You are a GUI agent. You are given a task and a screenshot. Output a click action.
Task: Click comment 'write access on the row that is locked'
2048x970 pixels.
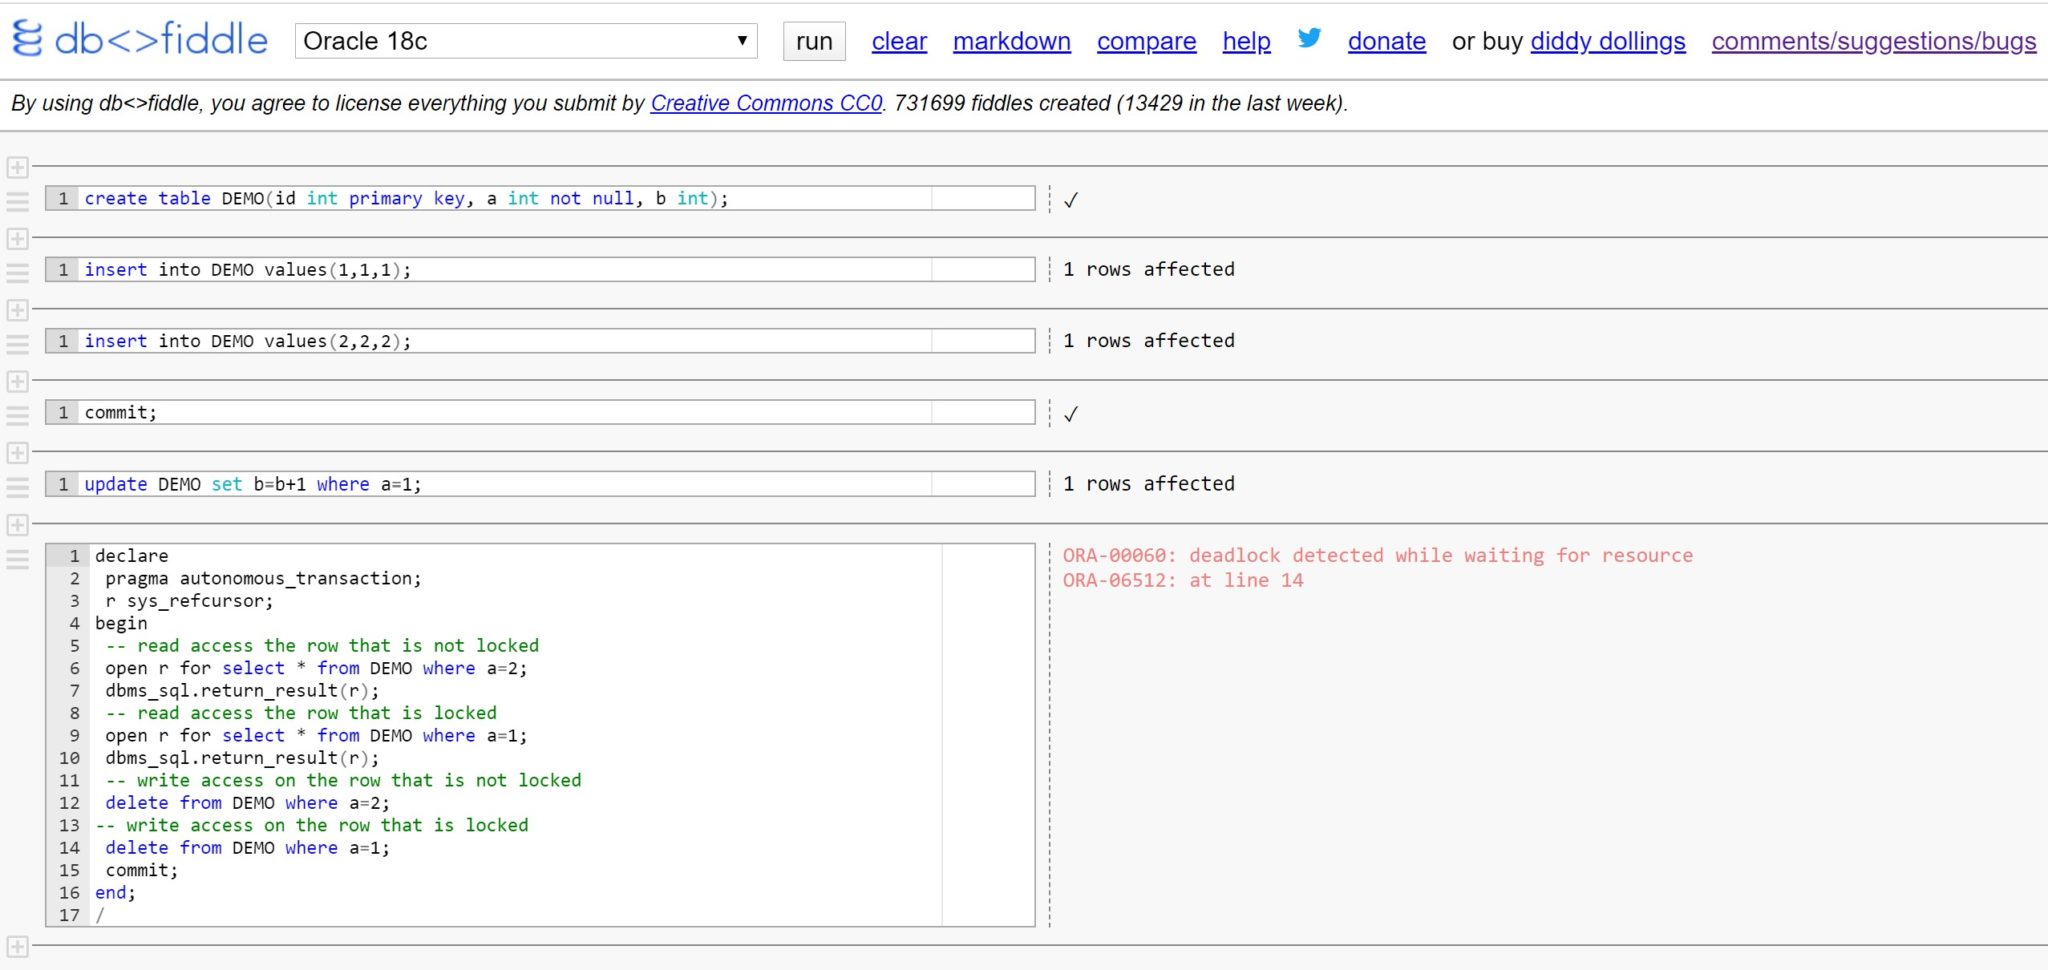pos(312,825)
